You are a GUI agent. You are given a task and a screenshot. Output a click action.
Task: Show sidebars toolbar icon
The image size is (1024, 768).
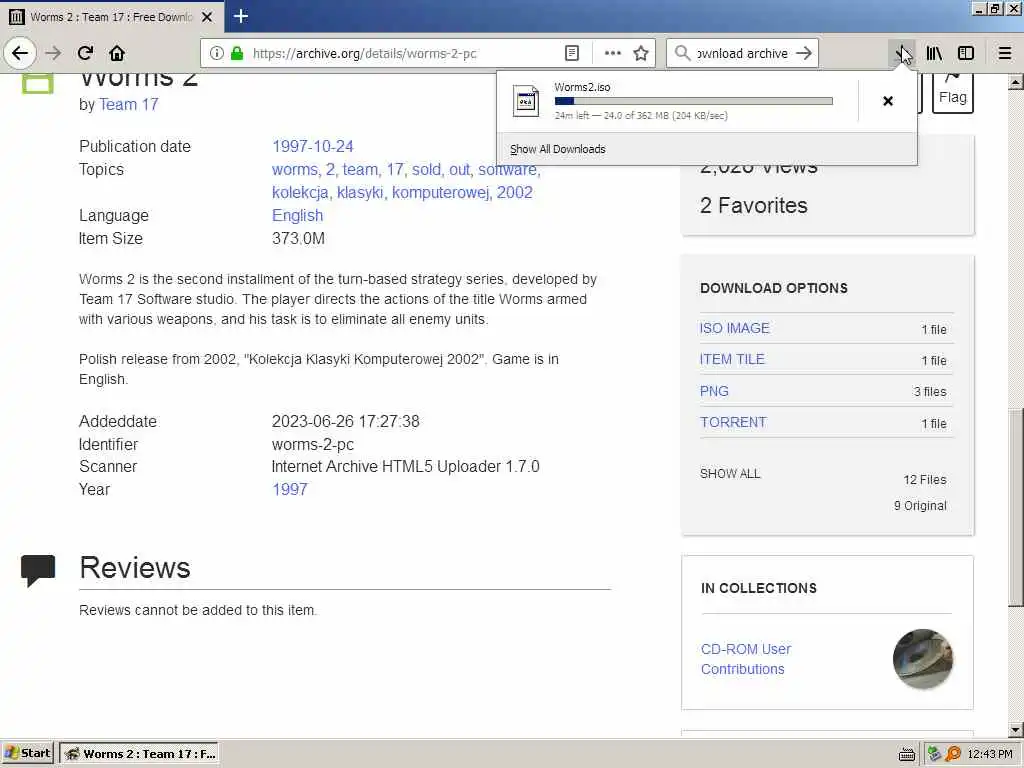[966, 53]
